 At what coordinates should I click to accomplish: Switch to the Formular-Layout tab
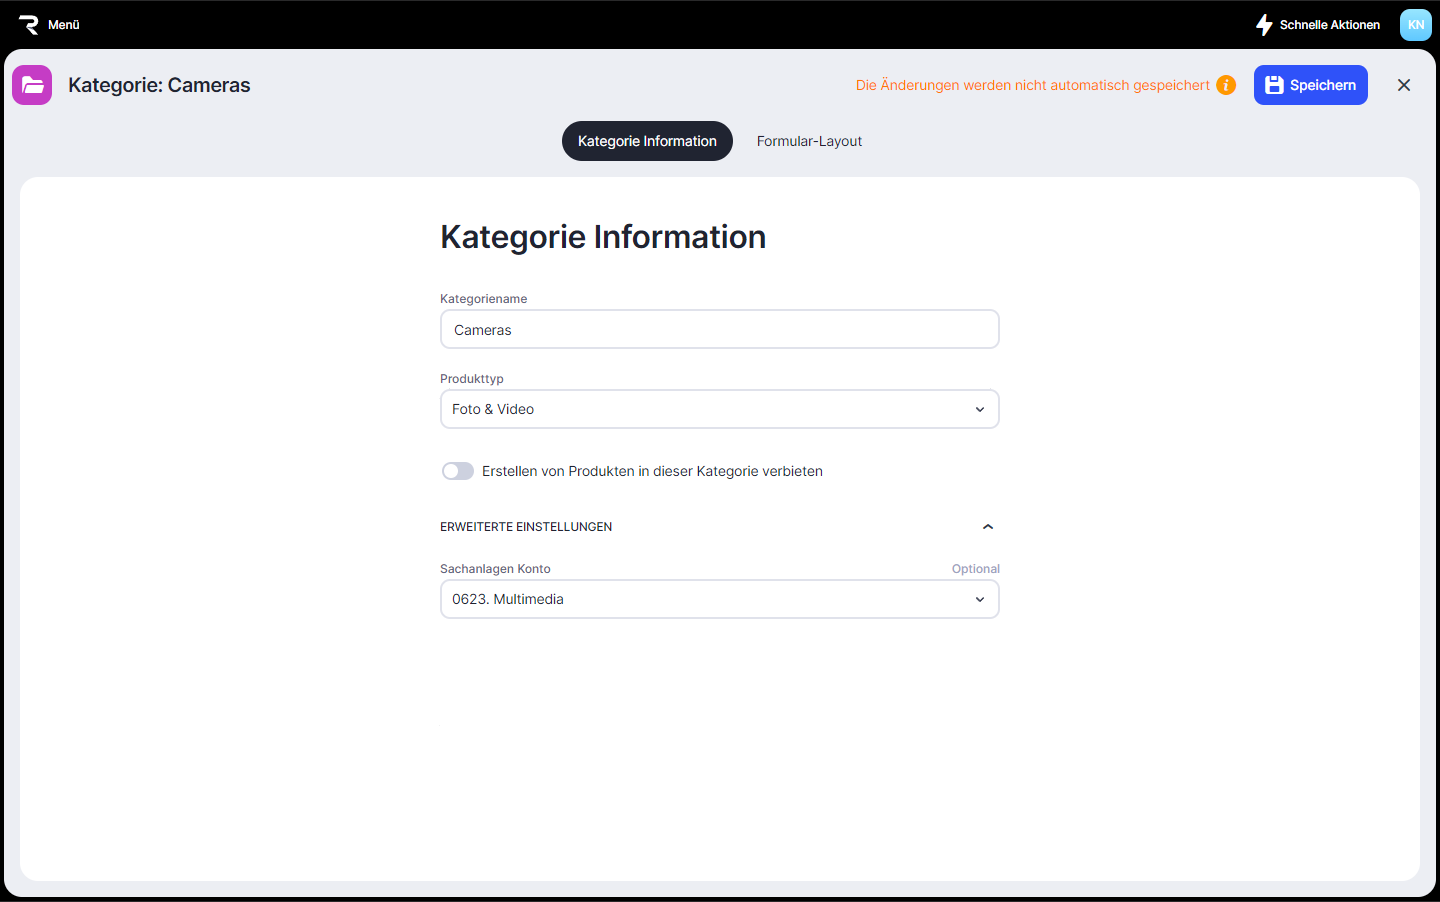pos(809,141)
